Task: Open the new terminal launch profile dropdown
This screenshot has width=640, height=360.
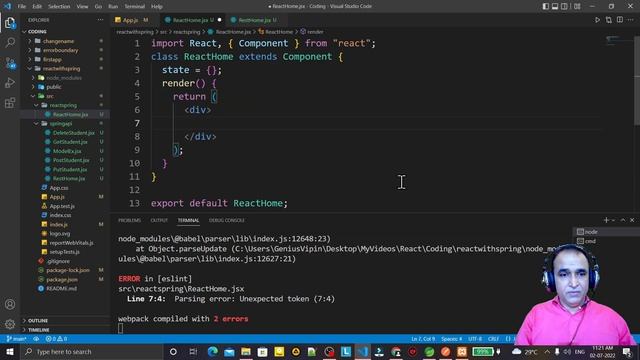Action: [613, 220]
